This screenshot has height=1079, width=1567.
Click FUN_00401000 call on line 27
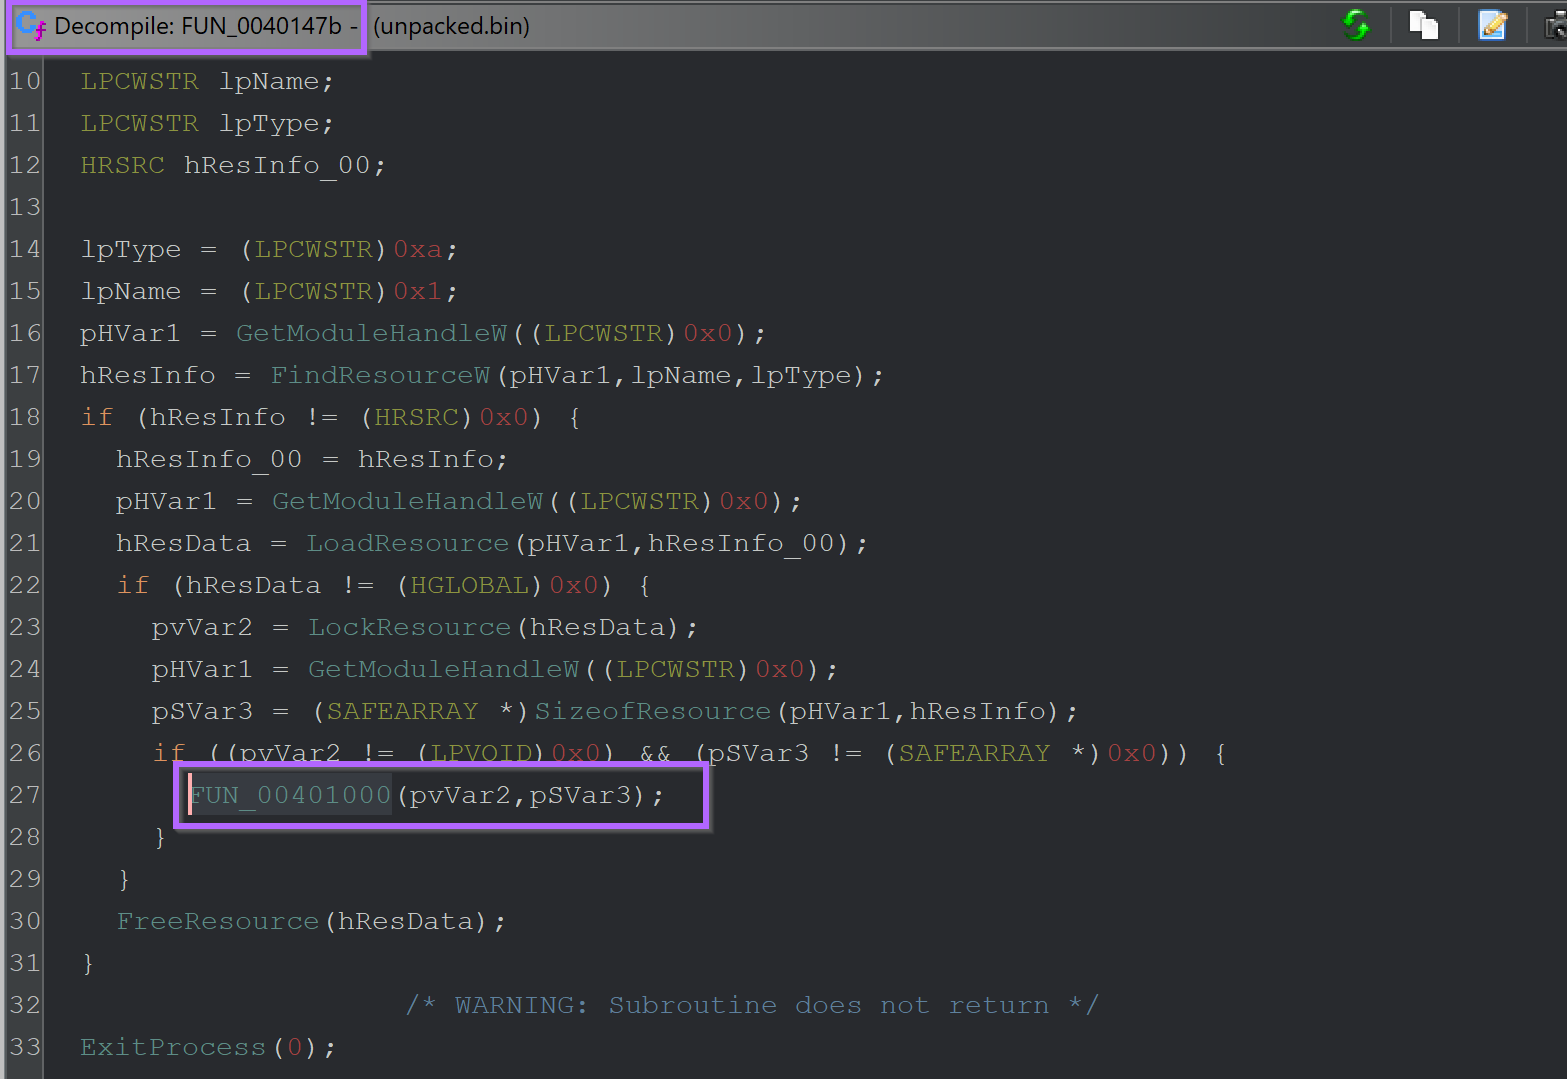(290, 795)
